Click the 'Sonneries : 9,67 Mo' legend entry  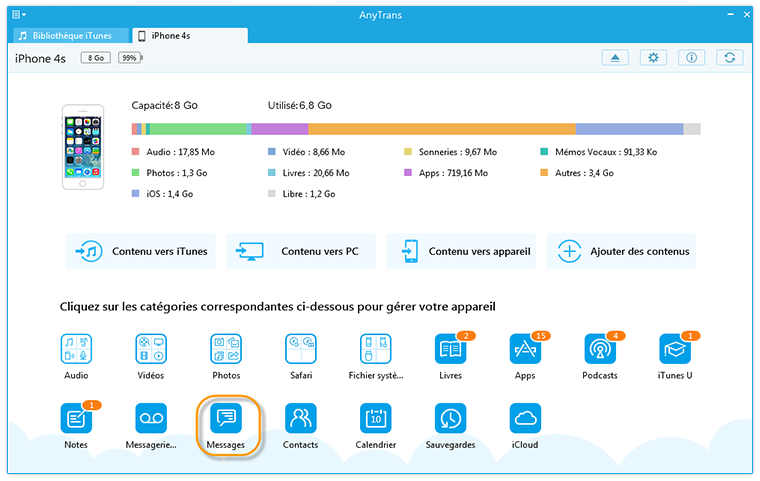450,152
